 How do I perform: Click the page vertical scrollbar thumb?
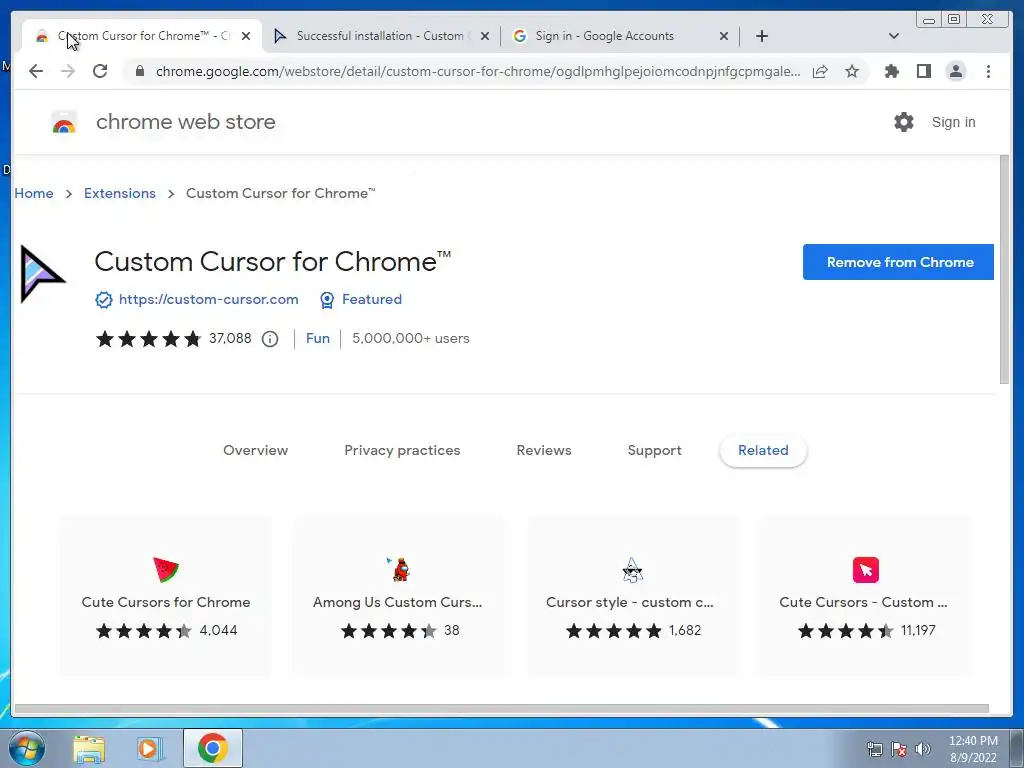1004,269
